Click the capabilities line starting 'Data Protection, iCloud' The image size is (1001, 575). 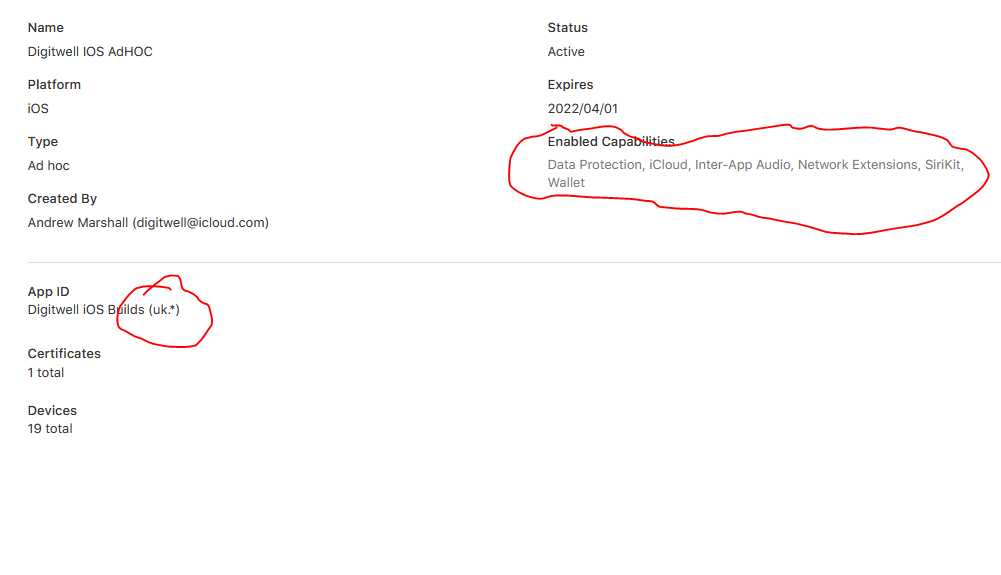[756, 165]
